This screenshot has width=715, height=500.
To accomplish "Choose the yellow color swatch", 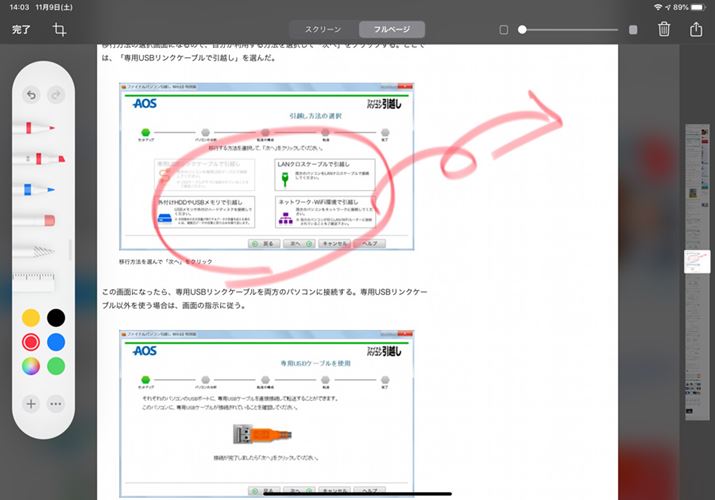I will [x=31, y=318].
